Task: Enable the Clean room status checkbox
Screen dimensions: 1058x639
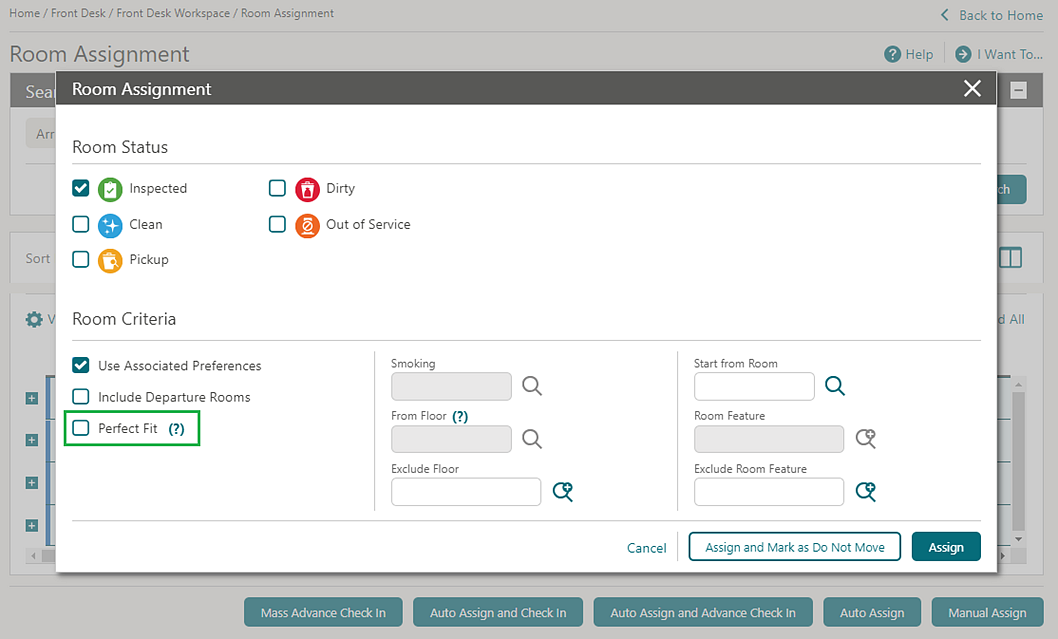Action: [x=81, y=224]
